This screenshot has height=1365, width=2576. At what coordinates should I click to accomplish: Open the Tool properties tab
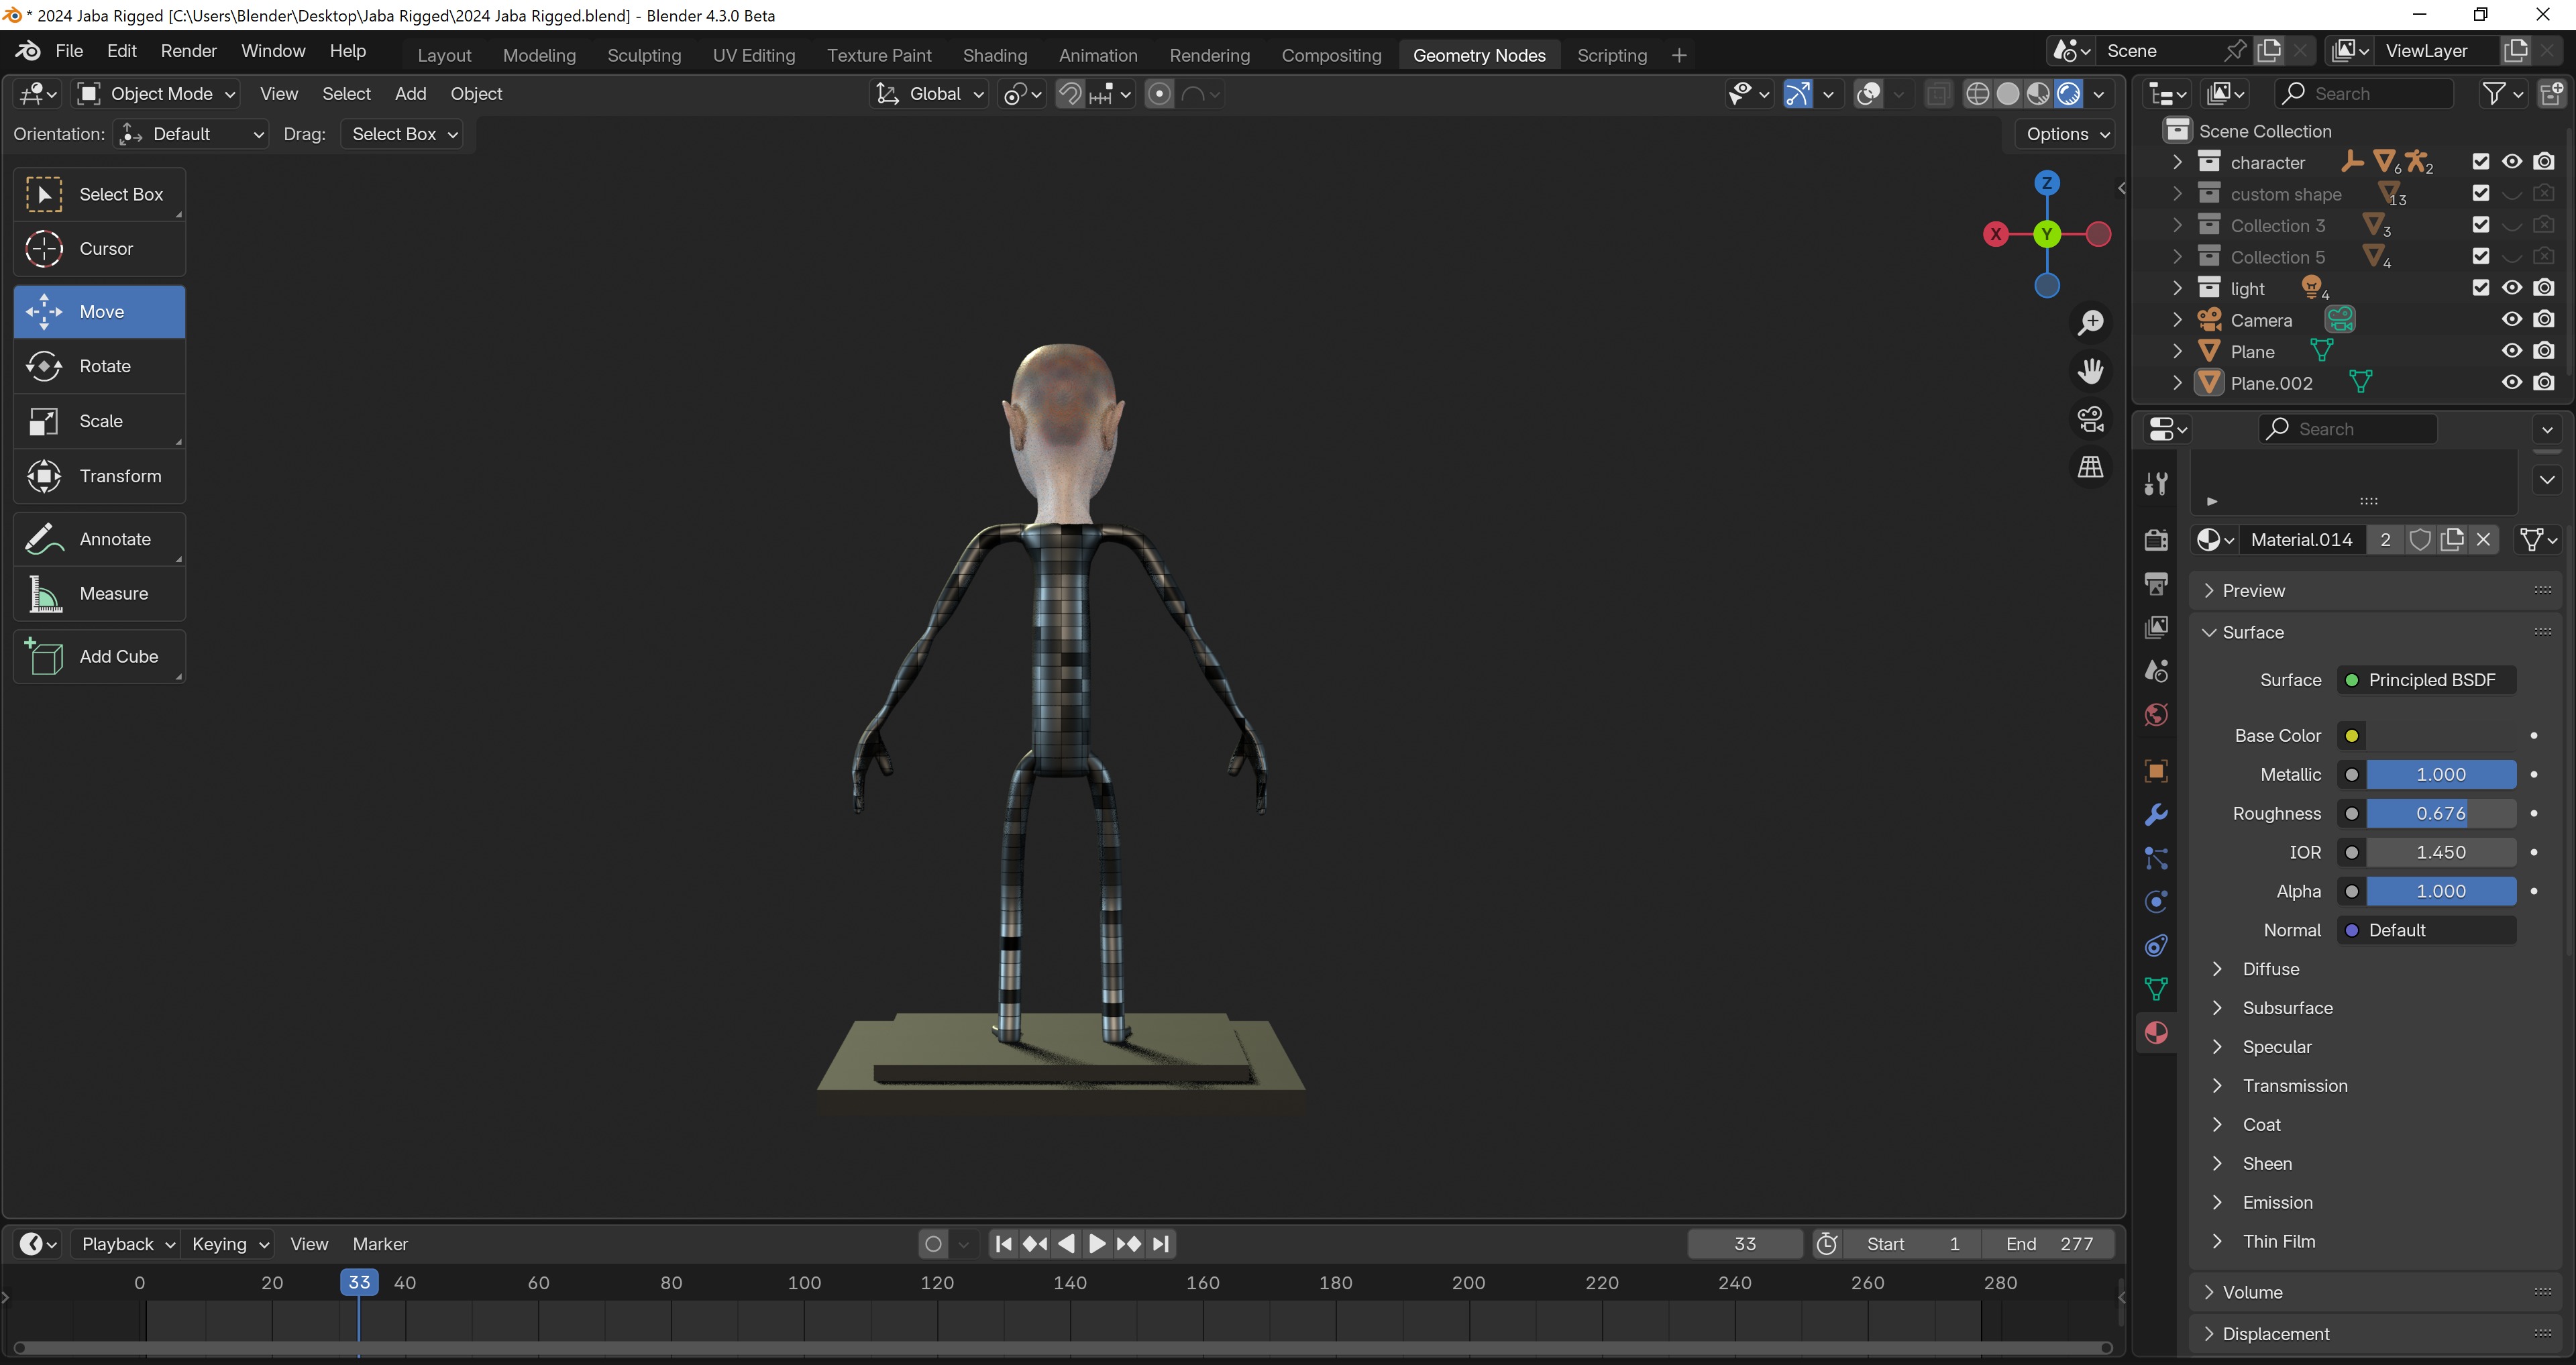coord(2156,485)
